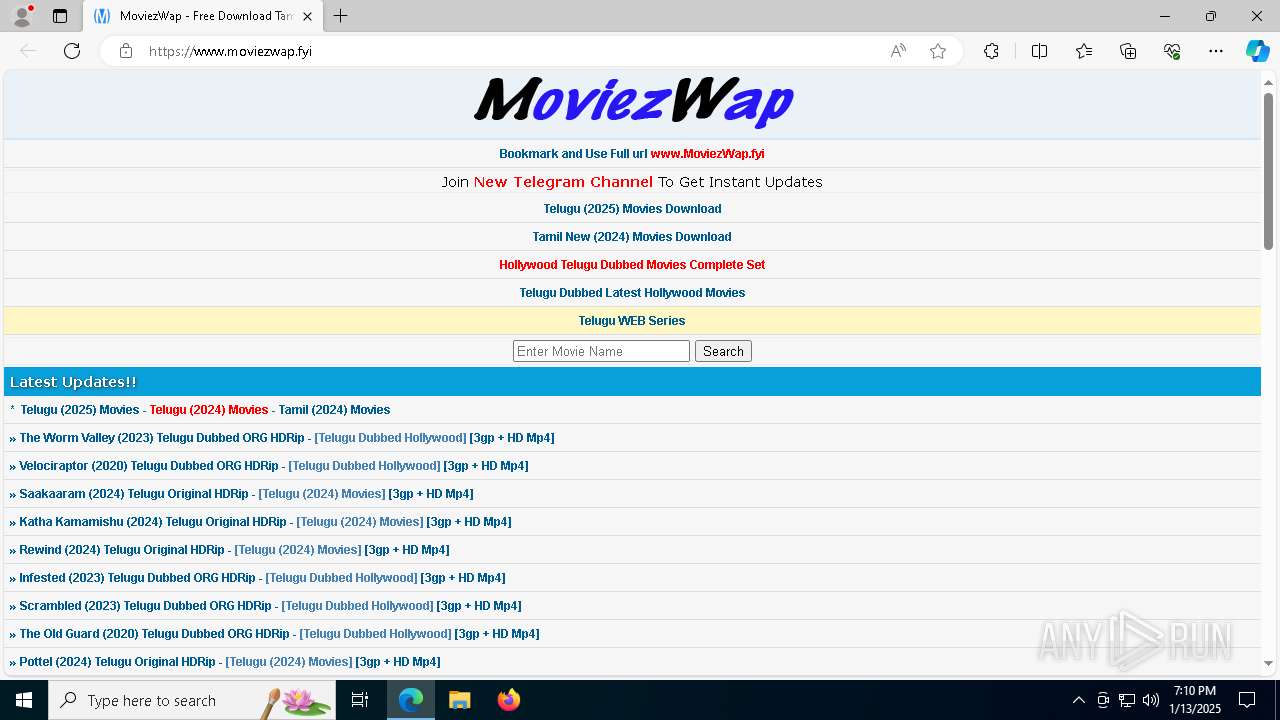Viewport: 1280px width, 720px height.
Task: Open www.MoviezWap.fyi bookmark link
Action: (707, 154)
